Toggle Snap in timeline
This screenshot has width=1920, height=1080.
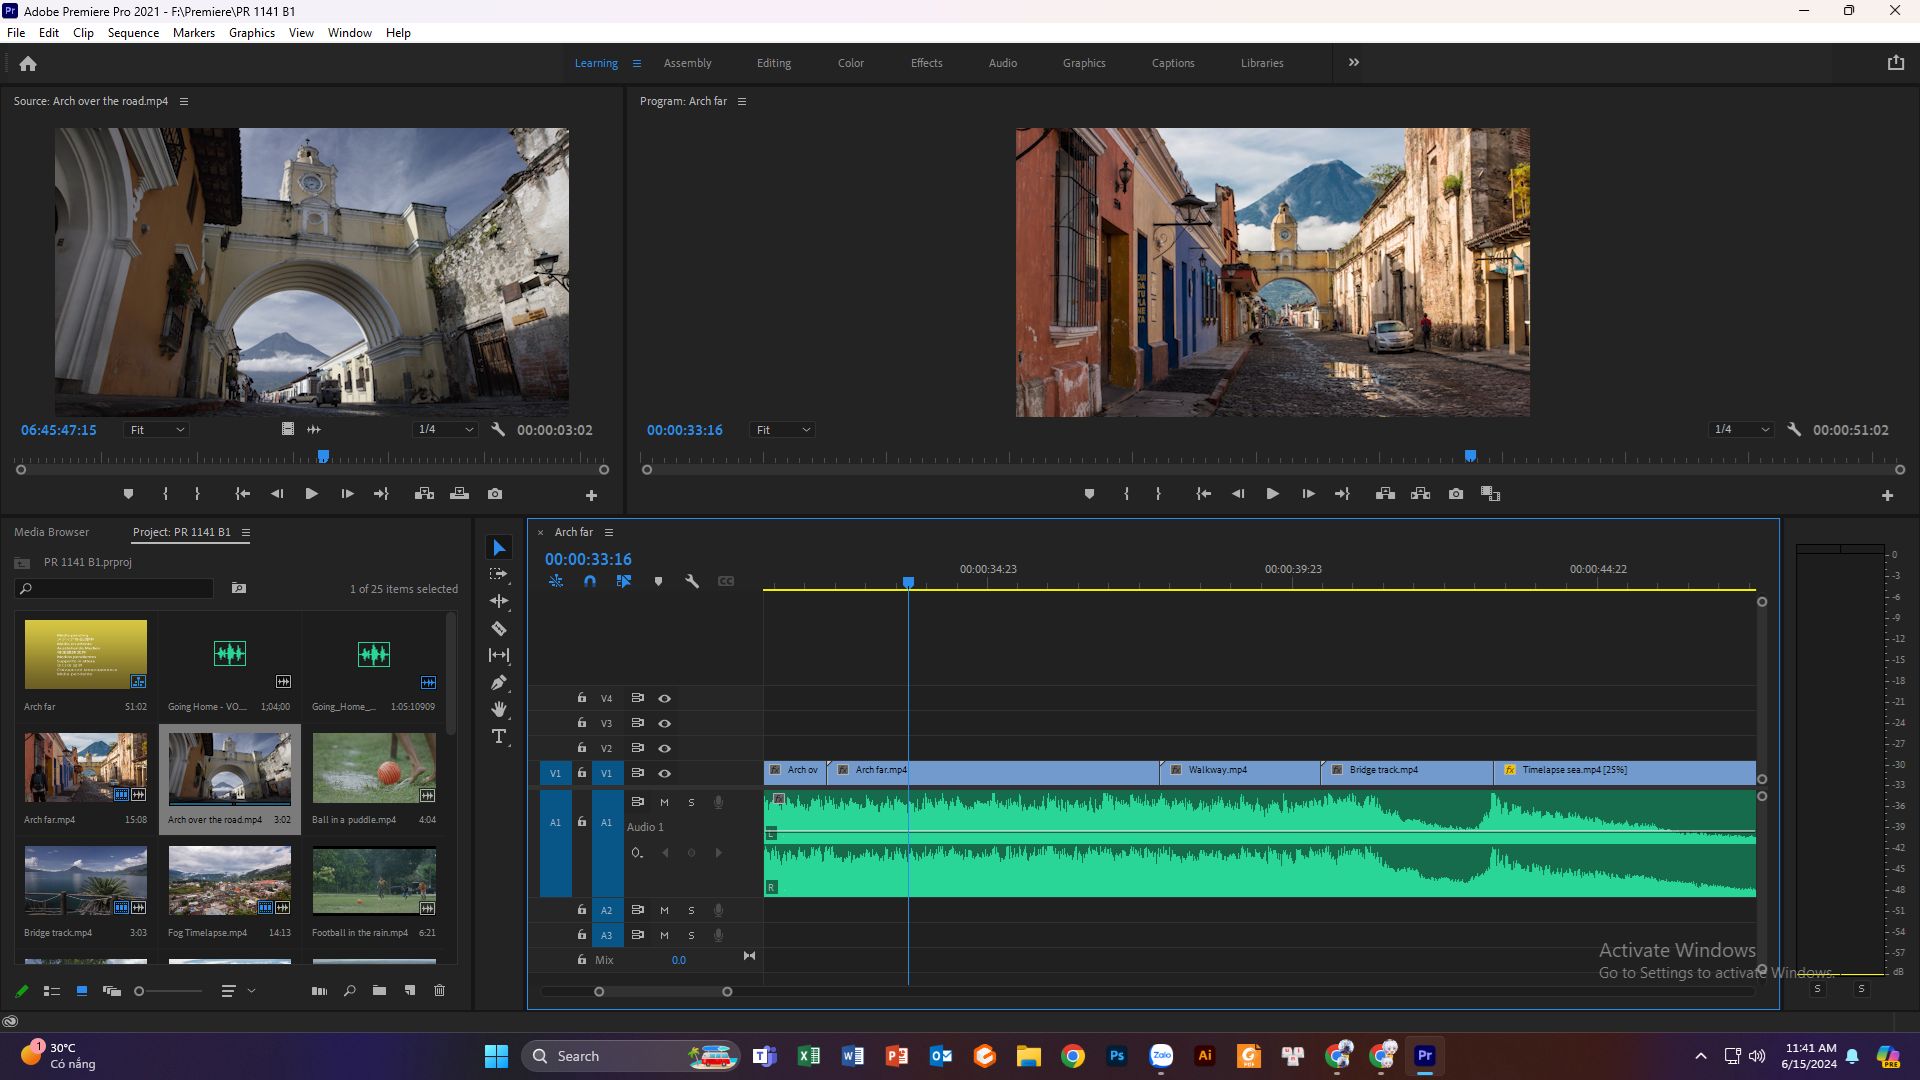[590, 581]
